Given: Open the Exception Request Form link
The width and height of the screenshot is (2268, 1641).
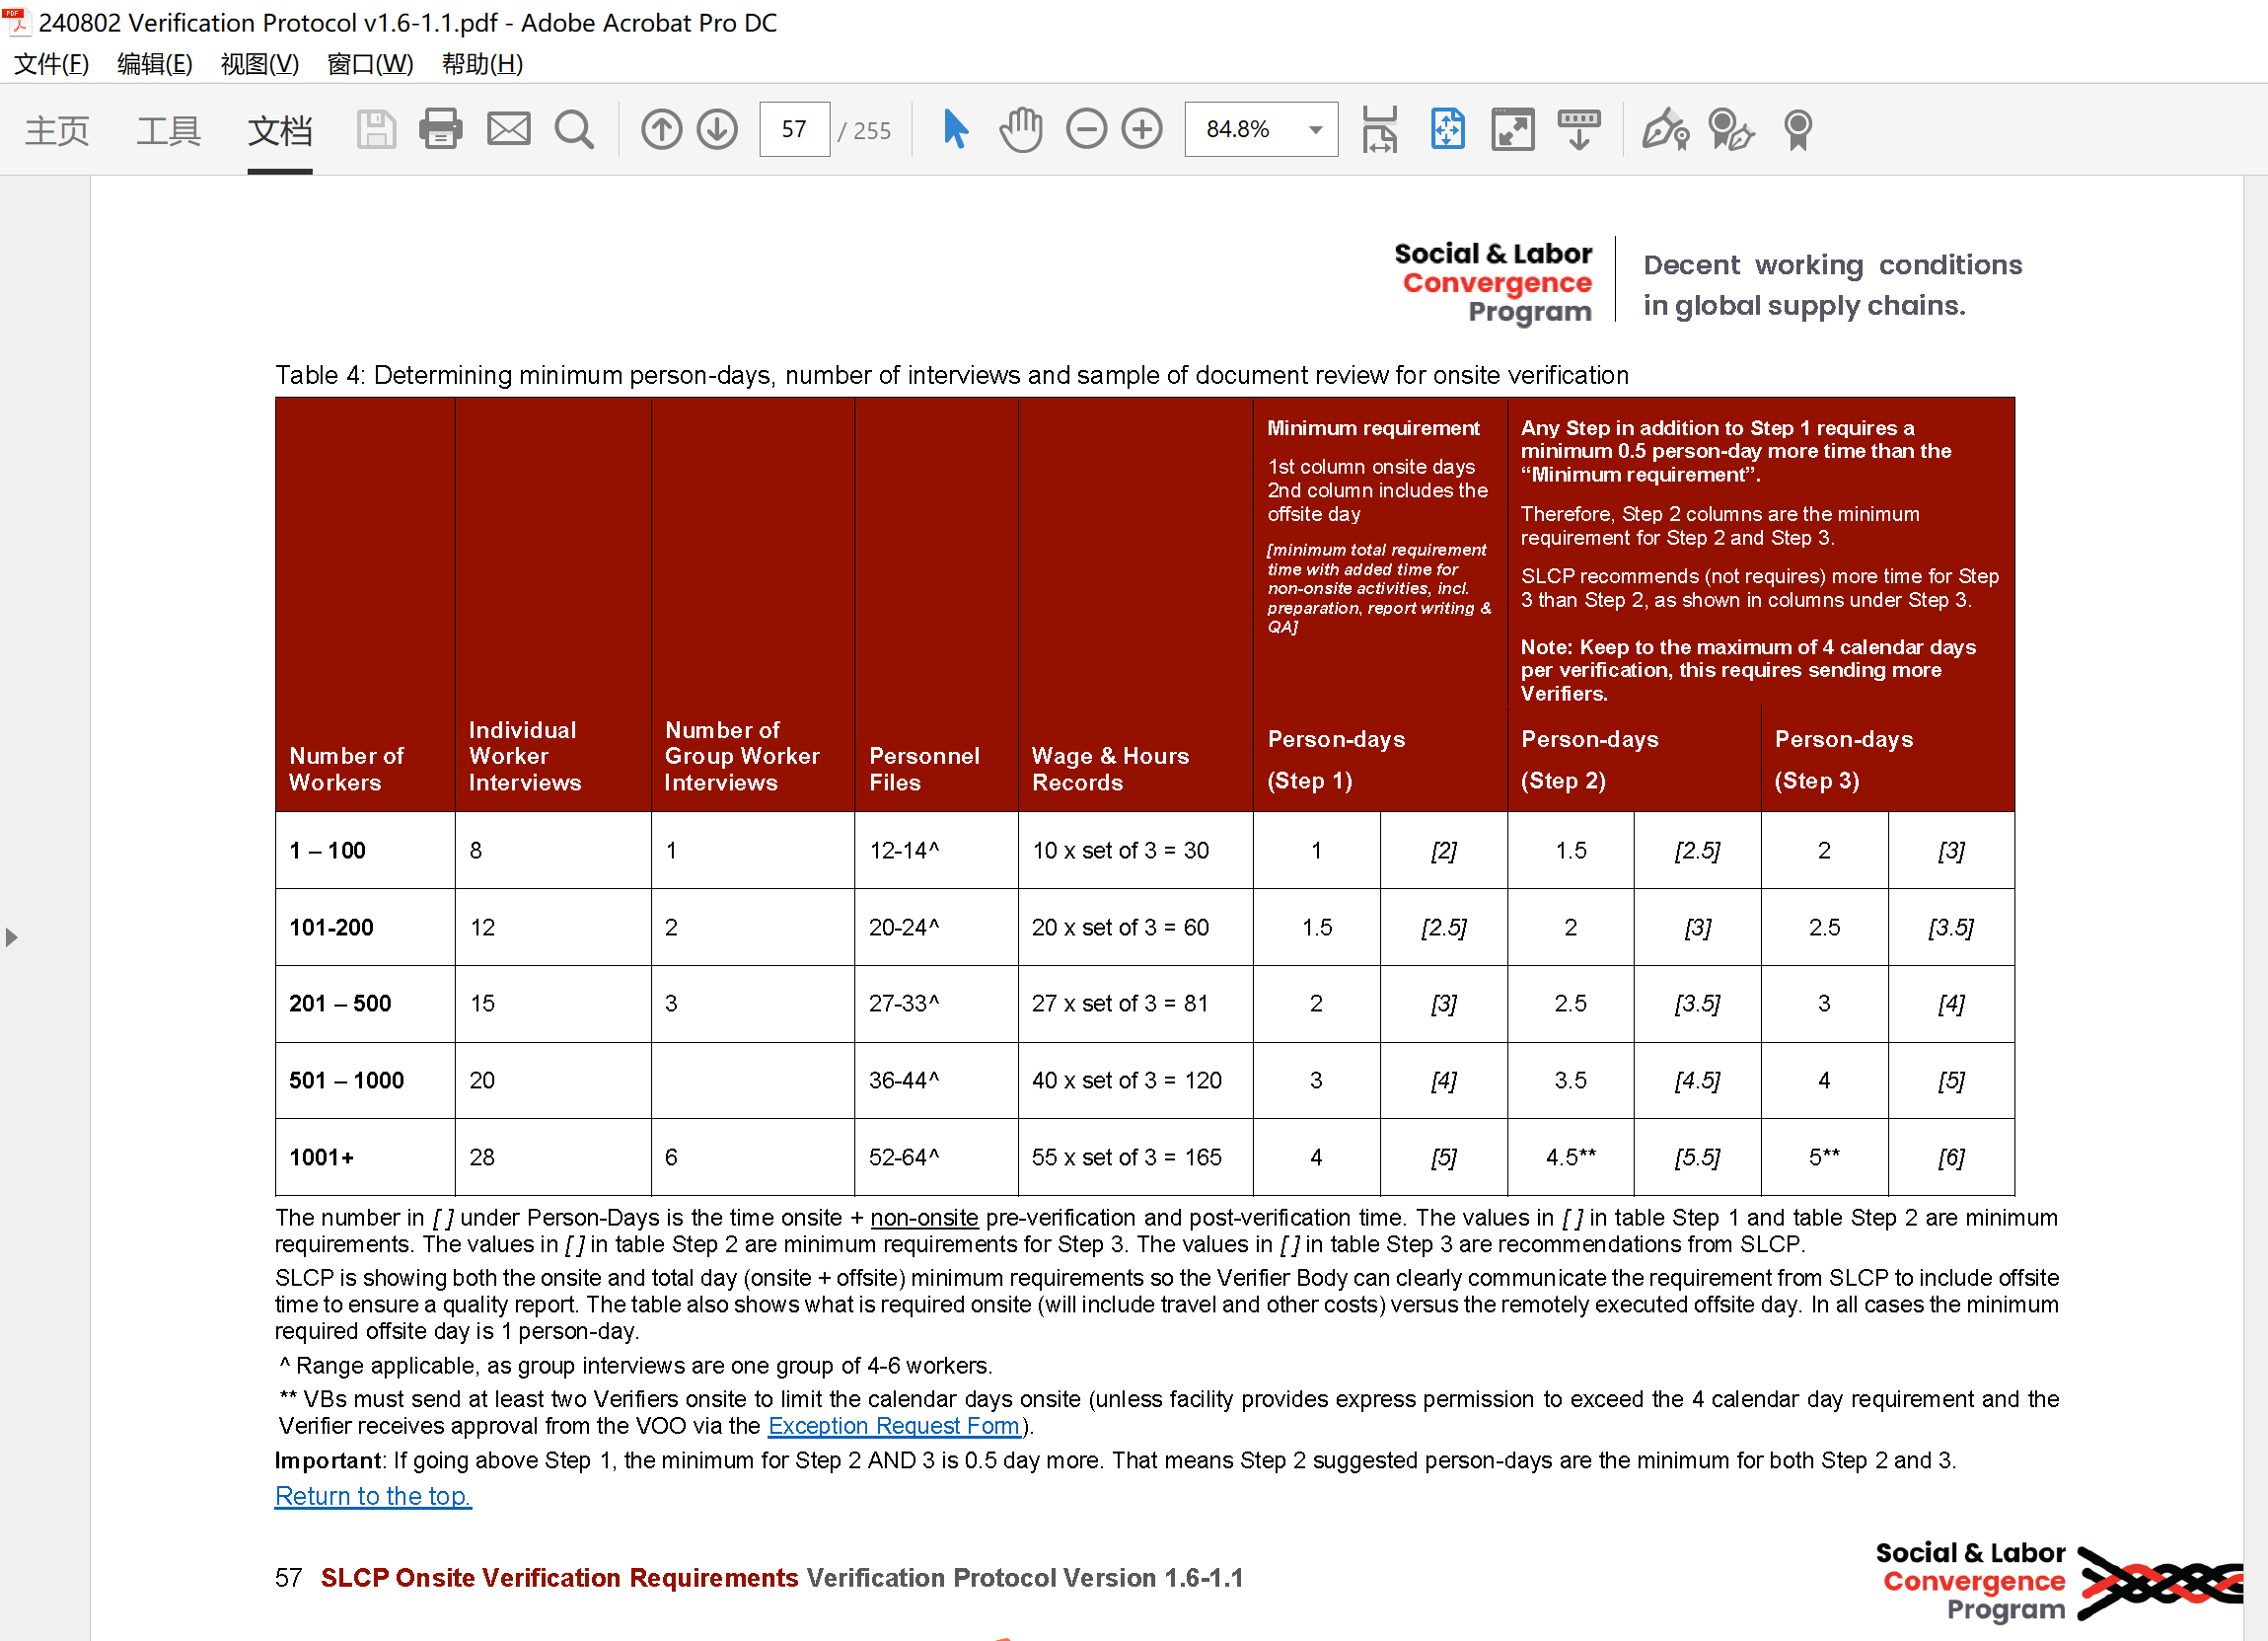Looking at the screenshot, I should tap(893, 1426).
